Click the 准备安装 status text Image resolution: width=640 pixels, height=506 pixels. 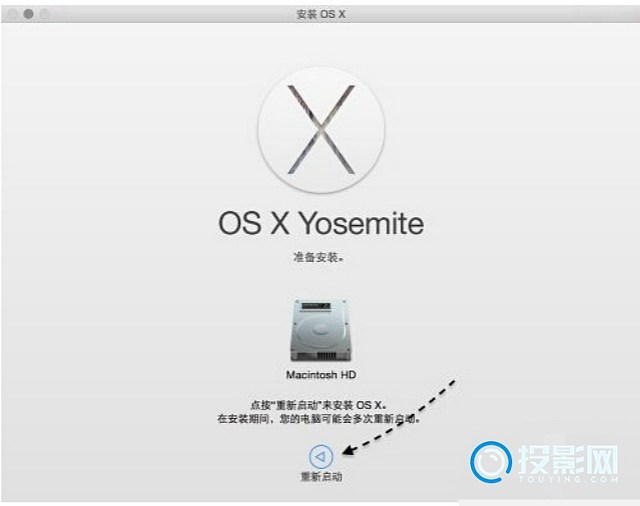(x=319, y=257)
